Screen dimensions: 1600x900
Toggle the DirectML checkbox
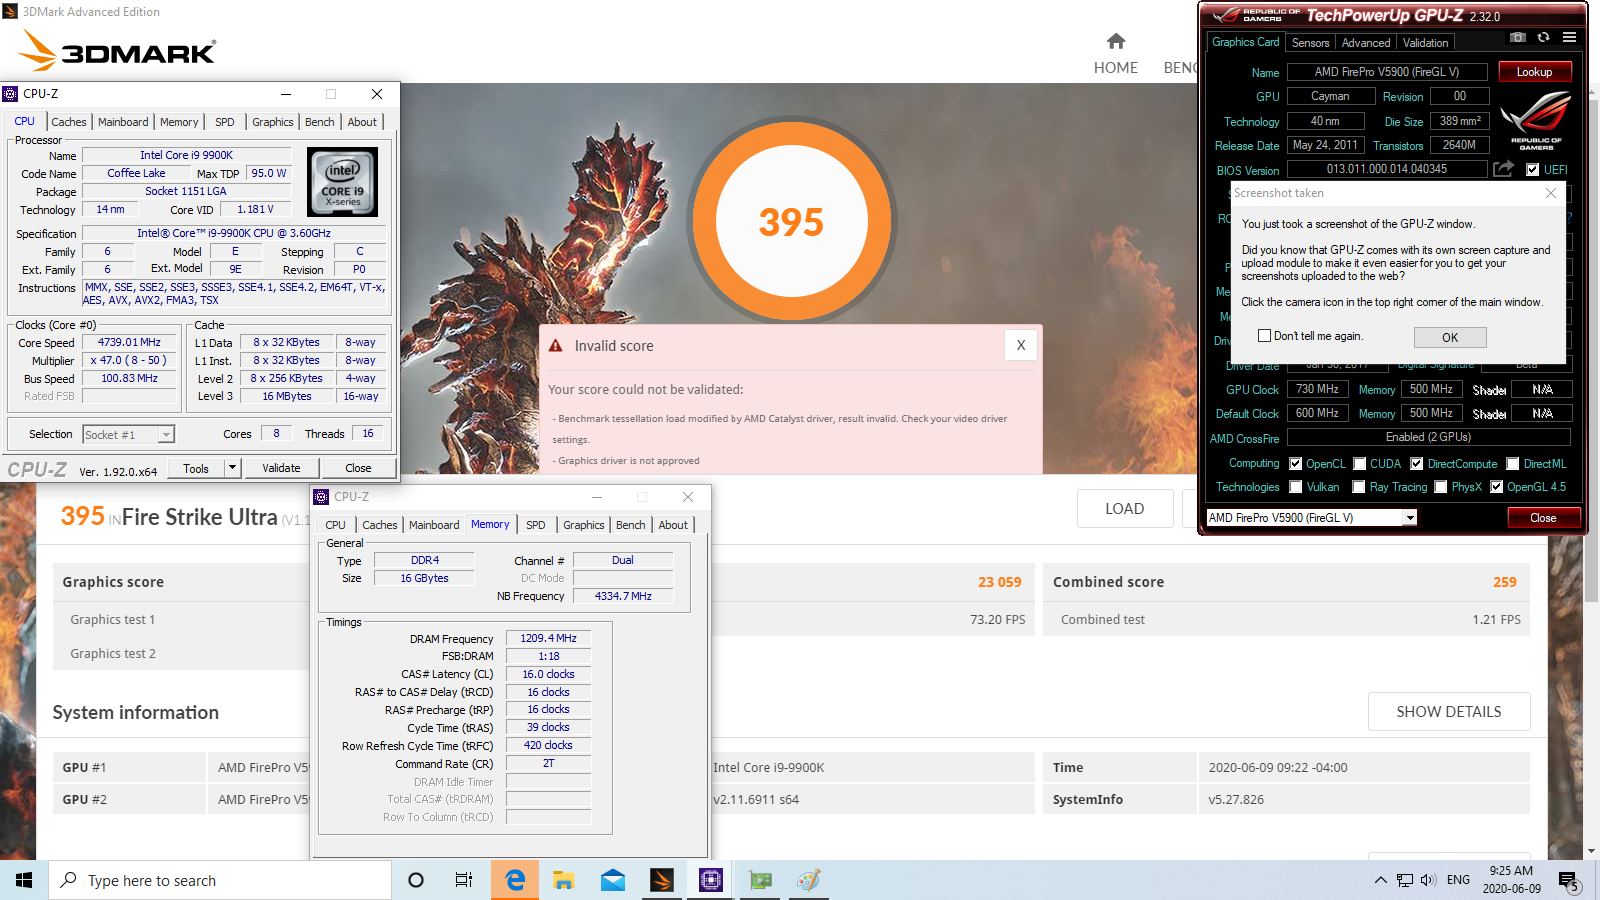point(1513,464)
